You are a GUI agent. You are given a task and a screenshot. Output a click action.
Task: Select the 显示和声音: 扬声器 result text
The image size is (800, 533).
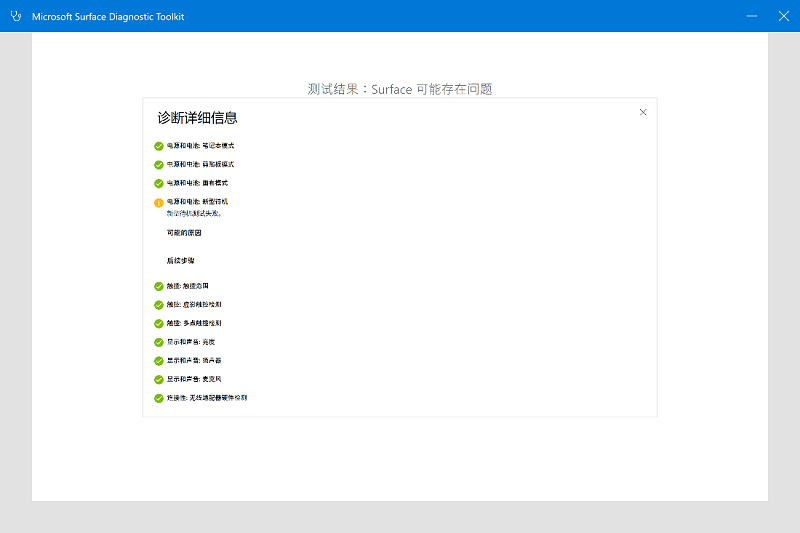[x=194, y=361]
